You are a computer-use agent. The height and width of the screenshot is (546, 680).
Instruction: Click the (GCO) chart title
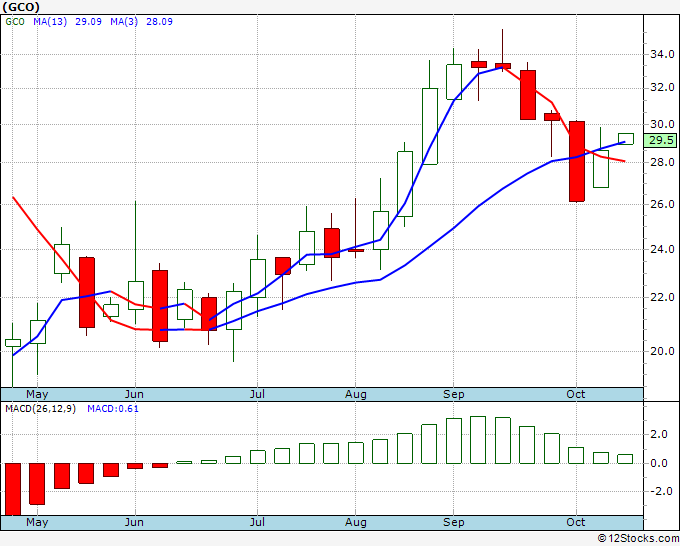pos(21,7)
